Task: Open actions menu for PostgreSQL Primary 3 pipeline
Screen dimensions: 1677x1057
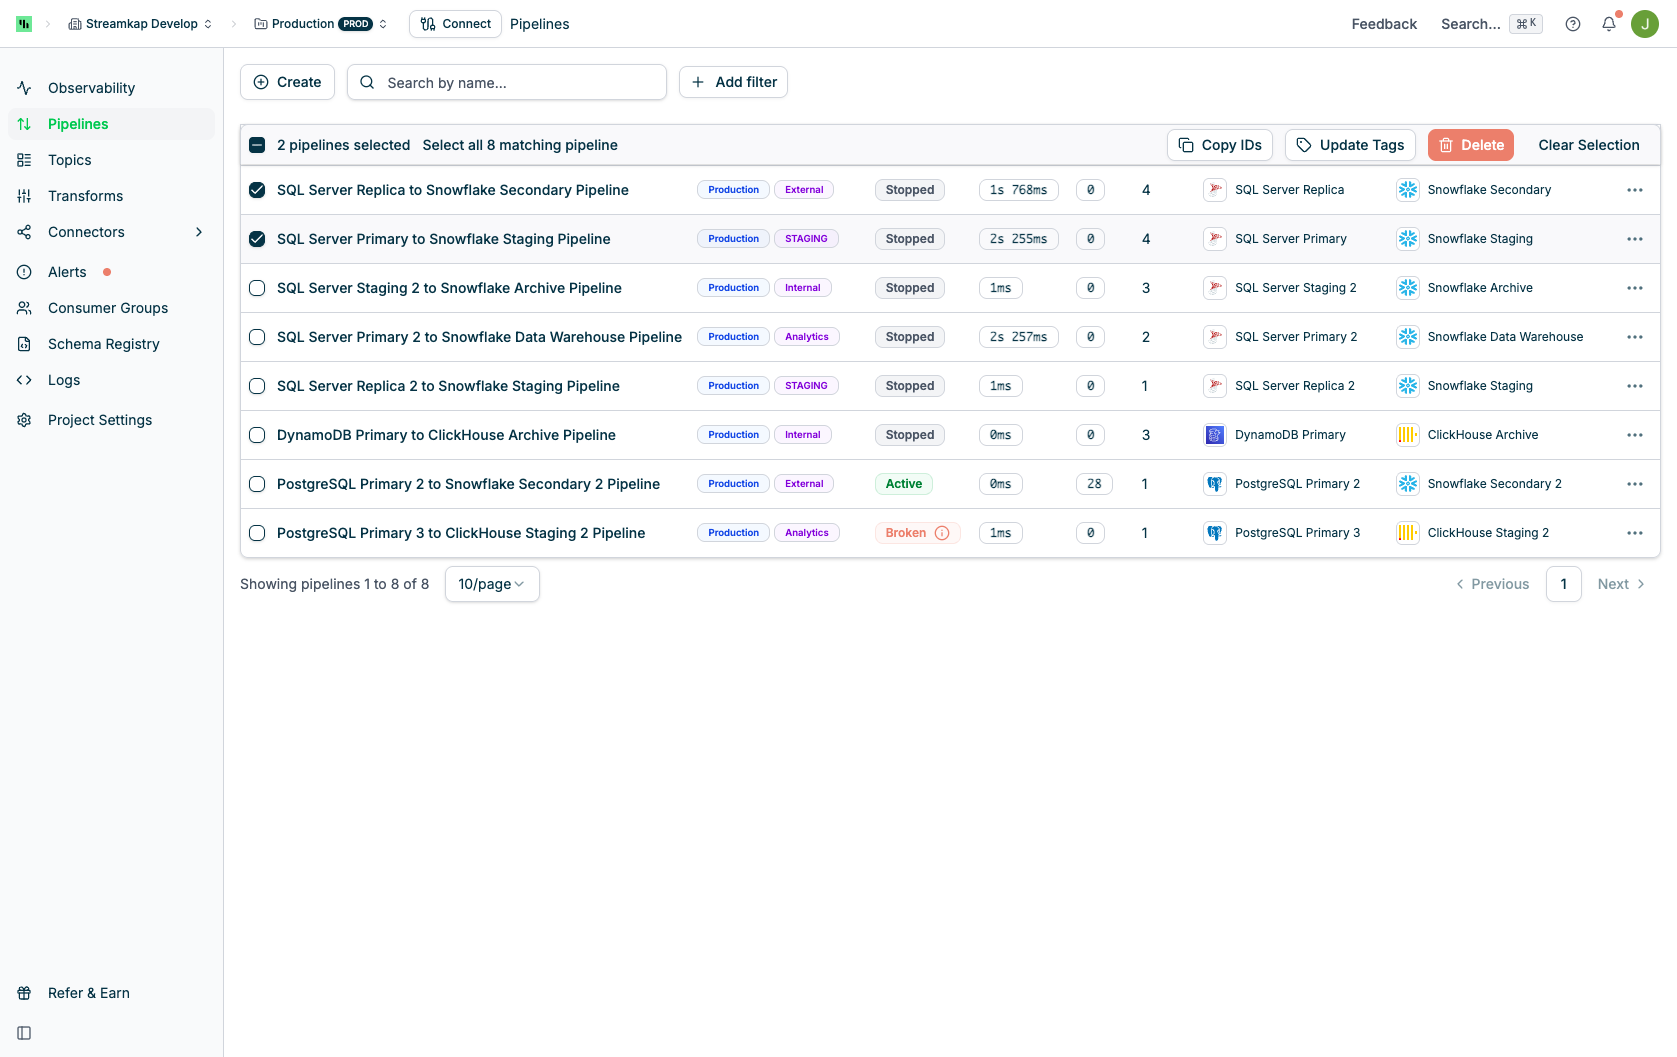Action: (x=1635, y=533)
